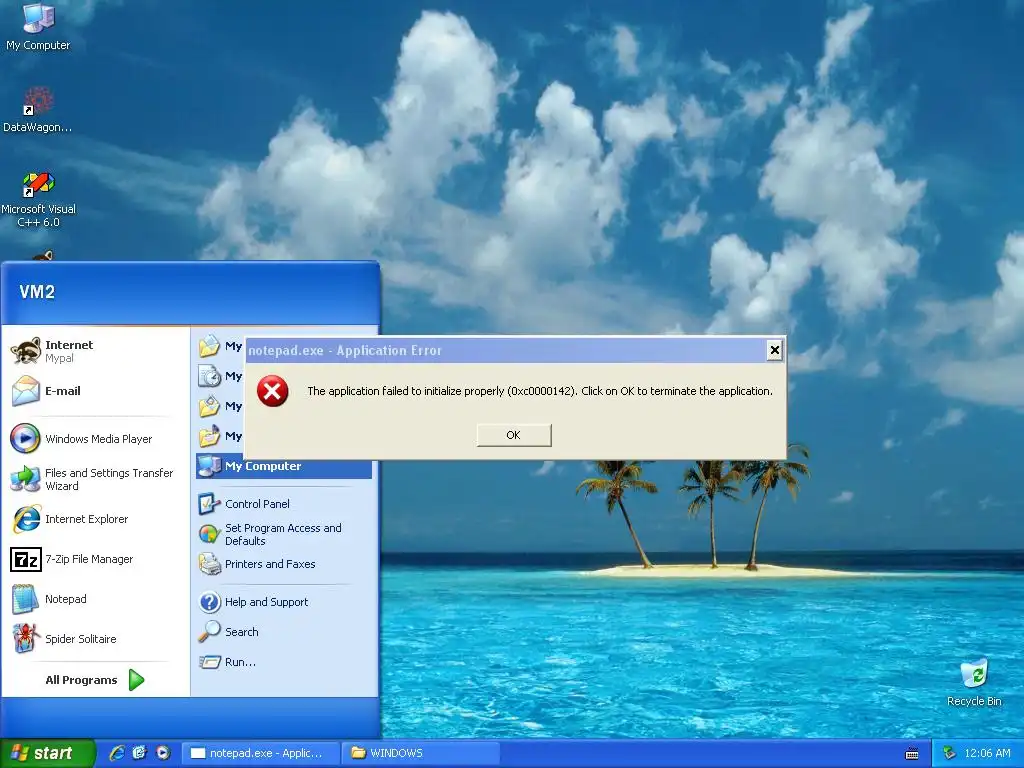Launch Windows Media Player from Start menu
Viewport: 1024px width, 768px height.
click(95, 439)
